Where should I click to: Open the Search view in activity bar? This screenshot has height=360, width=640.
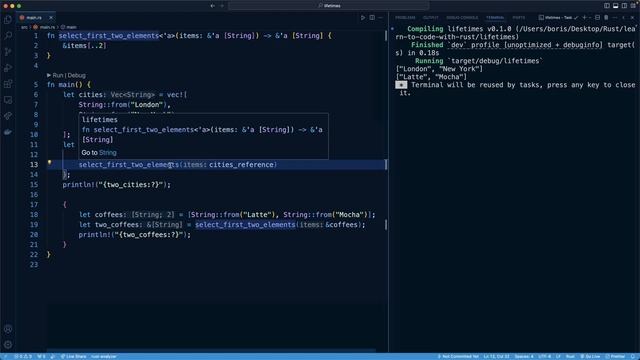(8, 36)
